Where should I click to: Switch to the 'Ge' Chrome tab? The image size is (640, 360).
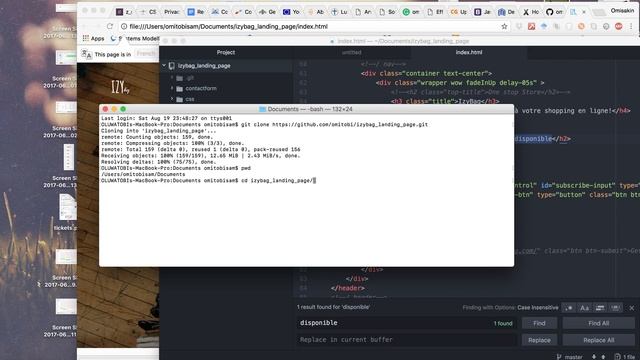click(x=267, y=12)
